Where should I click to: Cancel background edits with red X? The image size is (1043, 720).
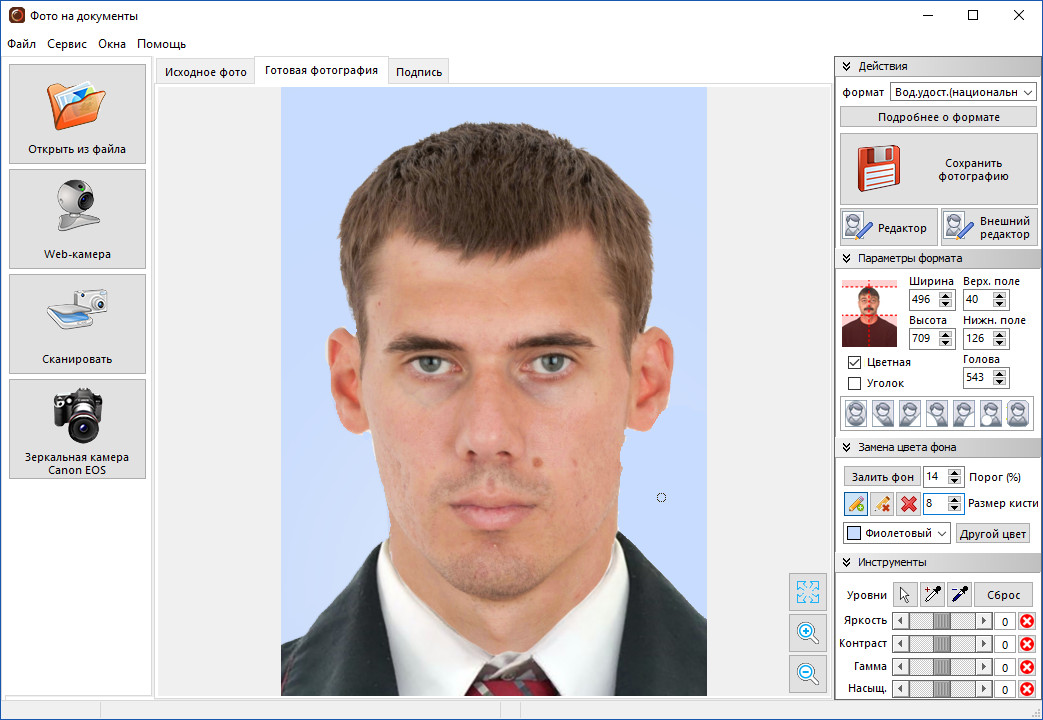point(908,504)
